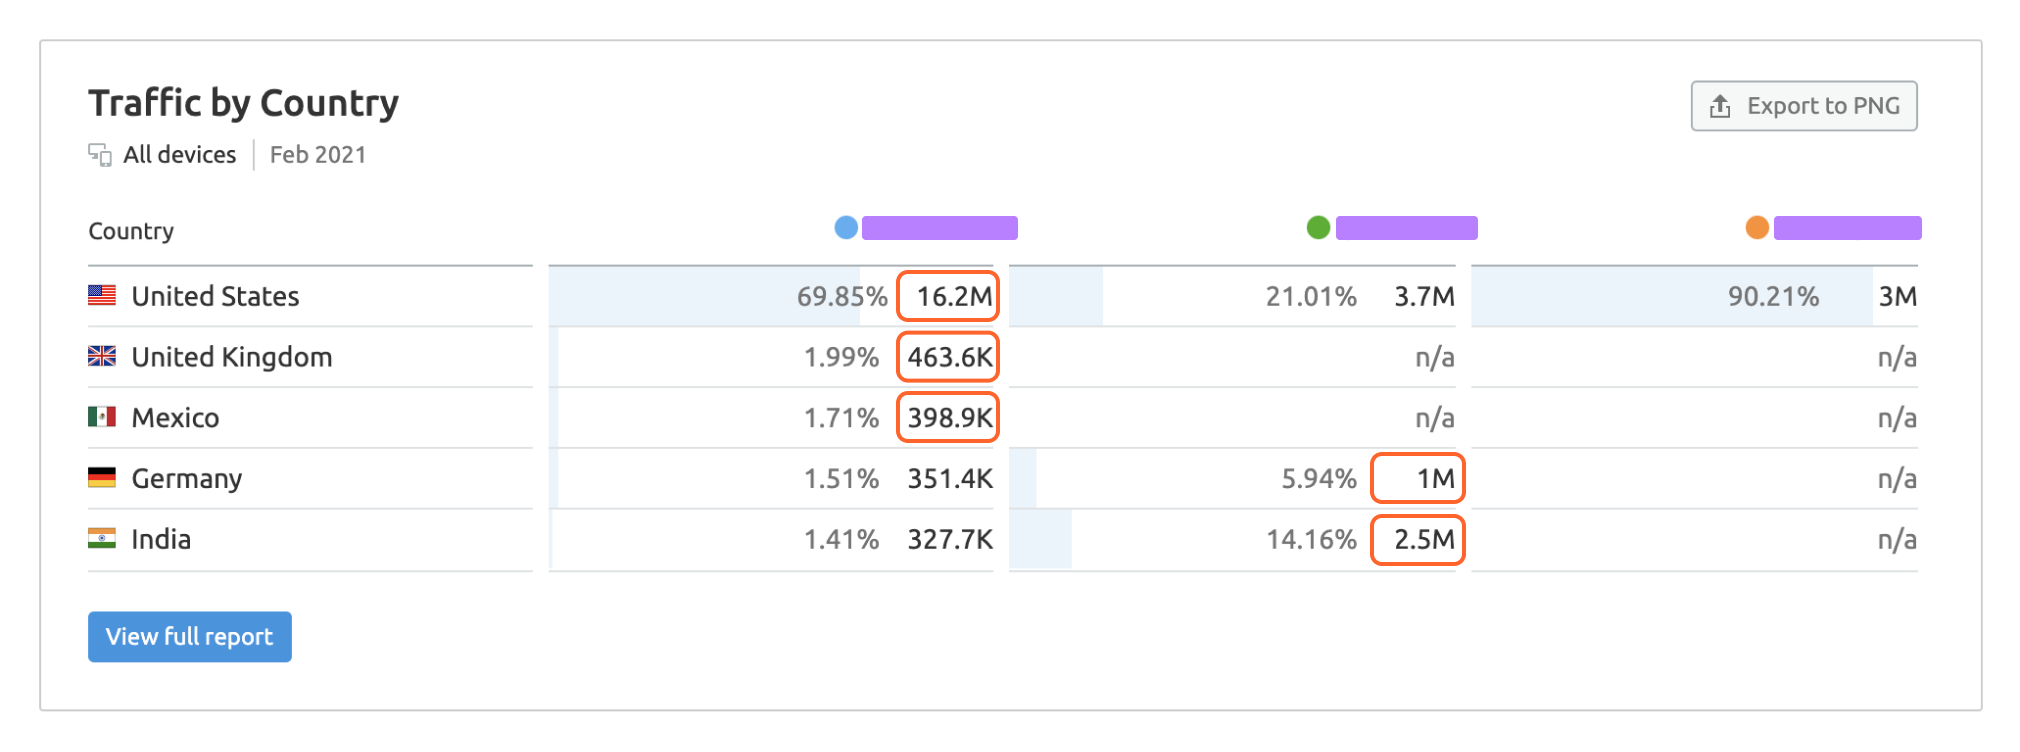This screenshot has height=752, width=2020.
Task: Click the 463.6K United Kingdom traffic value
Action: (949, 357)
